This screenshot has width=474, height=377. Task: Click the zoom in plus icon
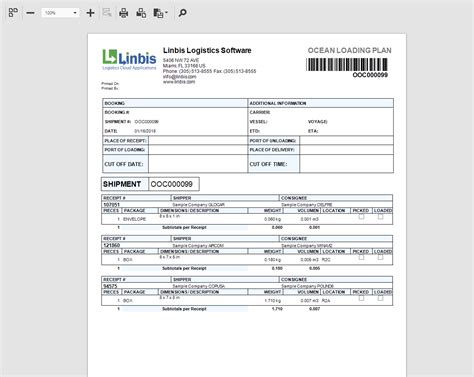90,13
